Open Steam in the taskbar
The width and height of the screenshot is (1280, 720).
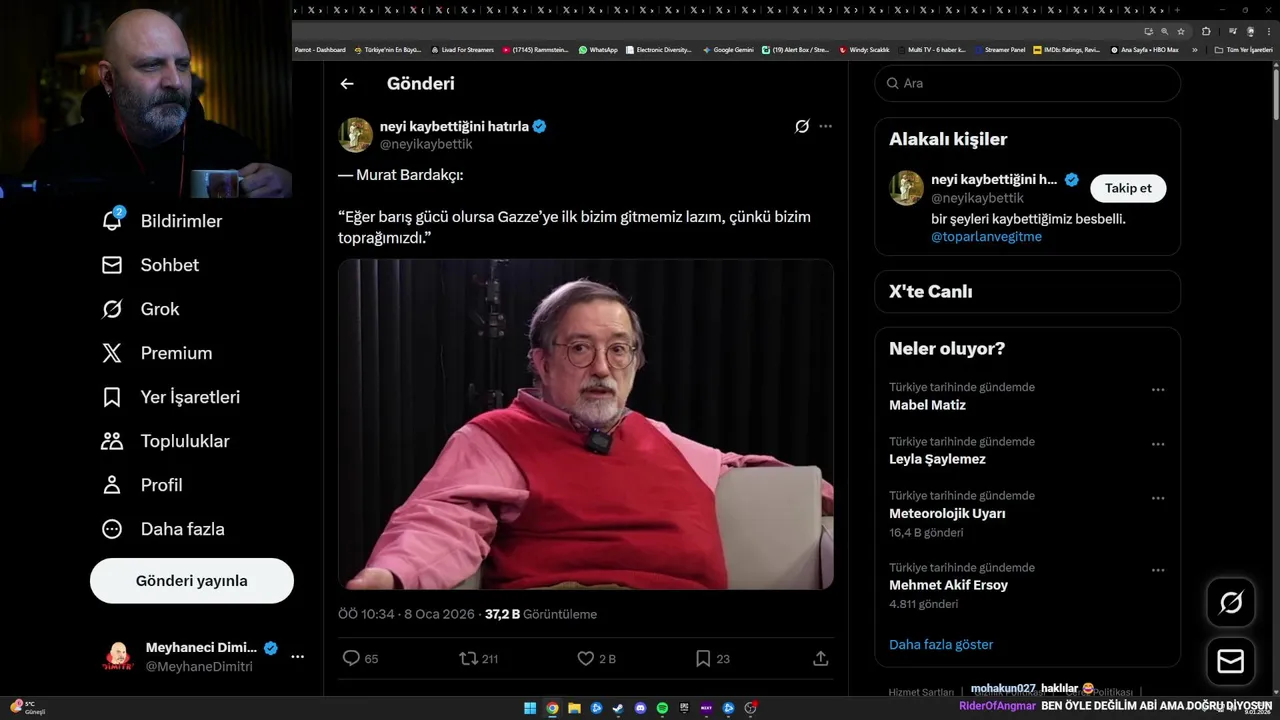tap(618, 708)
